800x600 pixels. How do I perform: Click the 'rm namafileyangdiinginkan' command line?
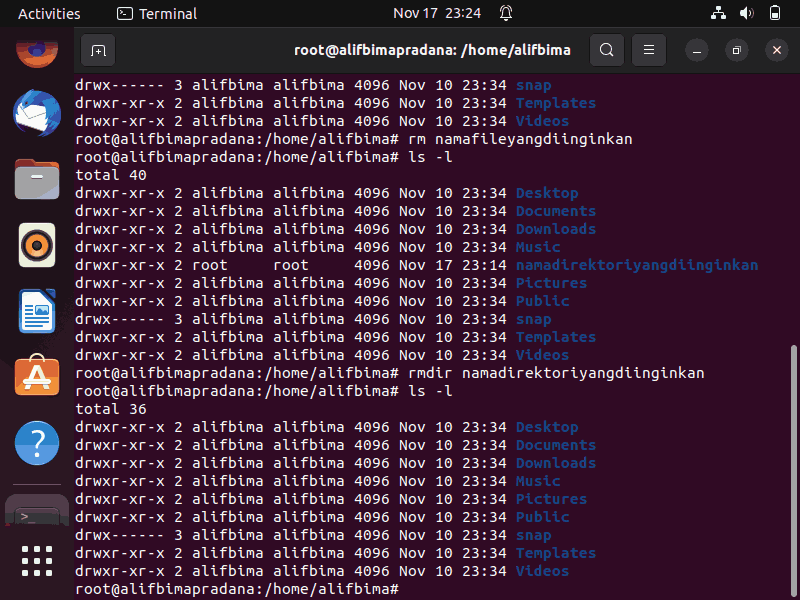click(354, 139)
